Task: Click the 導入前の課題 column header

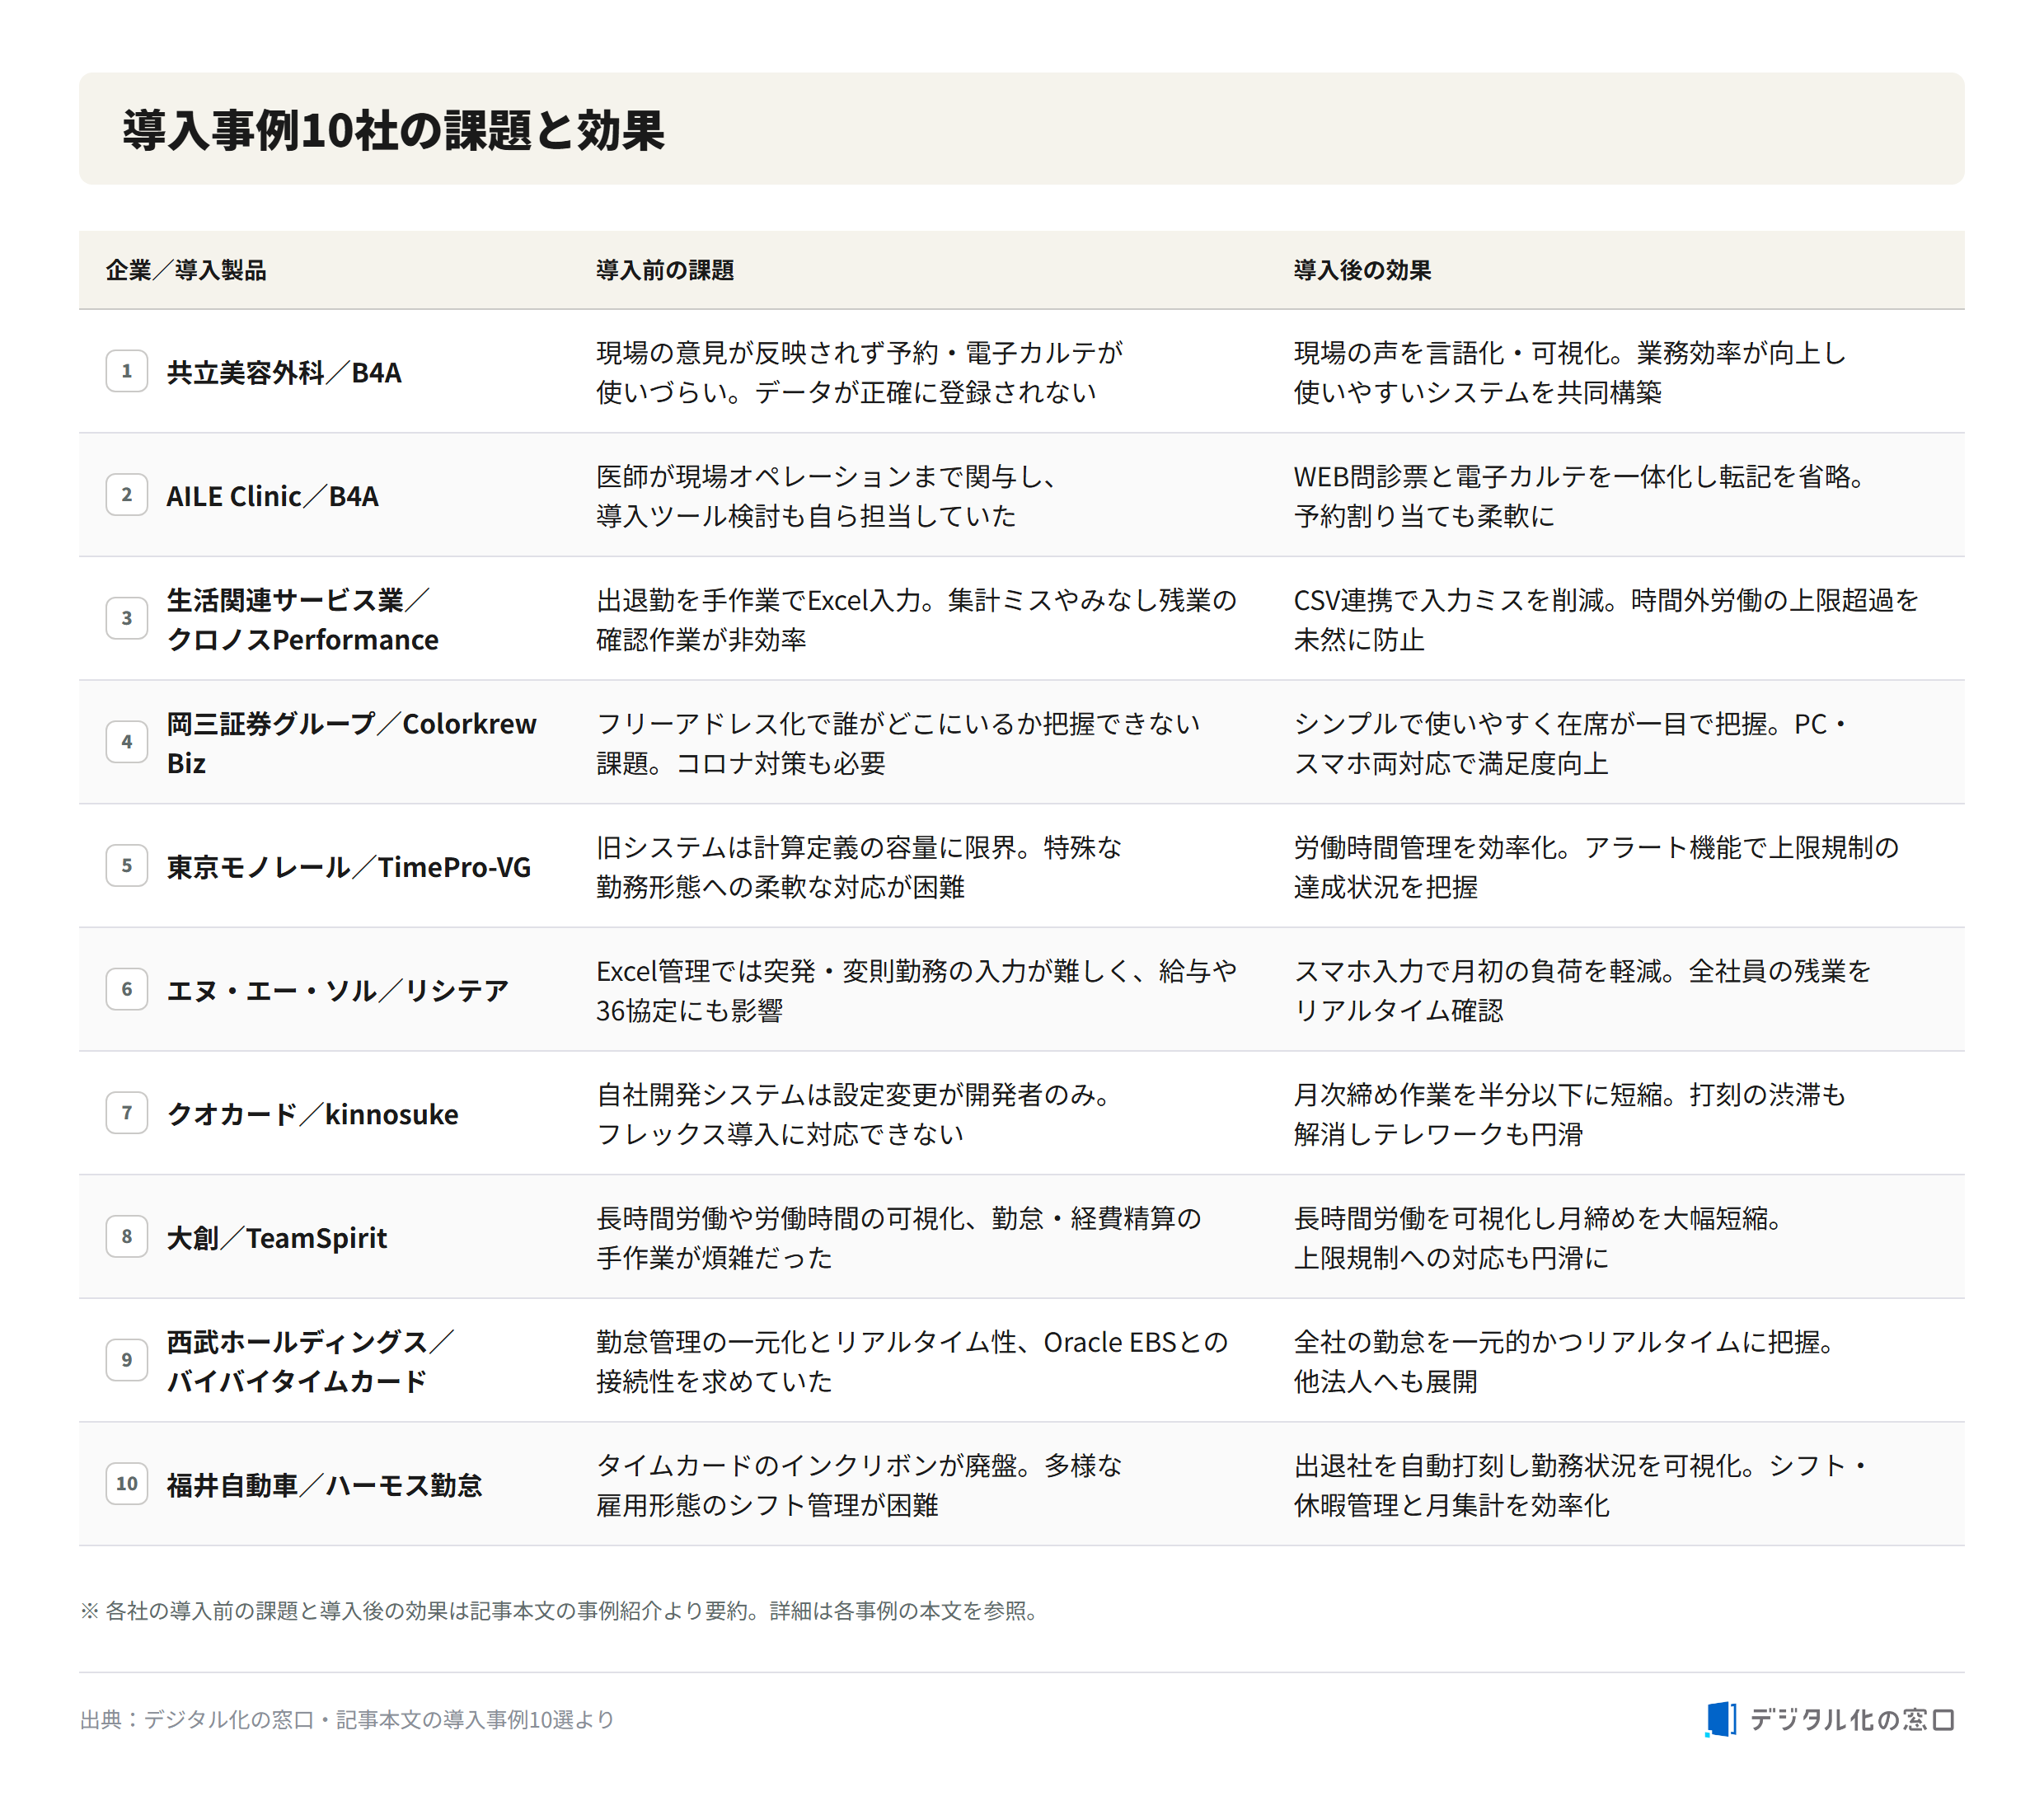Action: [665, 270]
